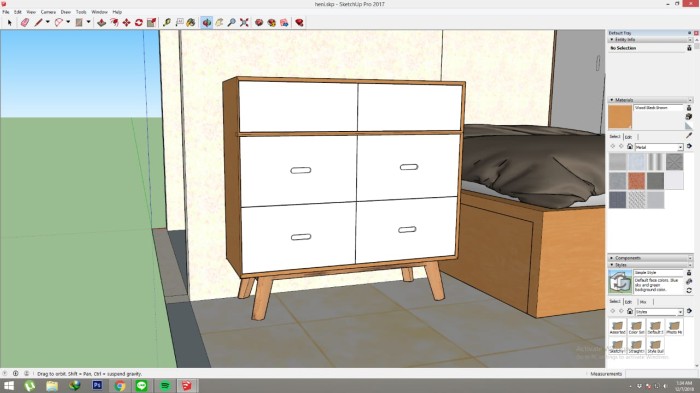Switch to the Mix tab in Styles
This screenshot has width=700, height=393.
[643, 302]
